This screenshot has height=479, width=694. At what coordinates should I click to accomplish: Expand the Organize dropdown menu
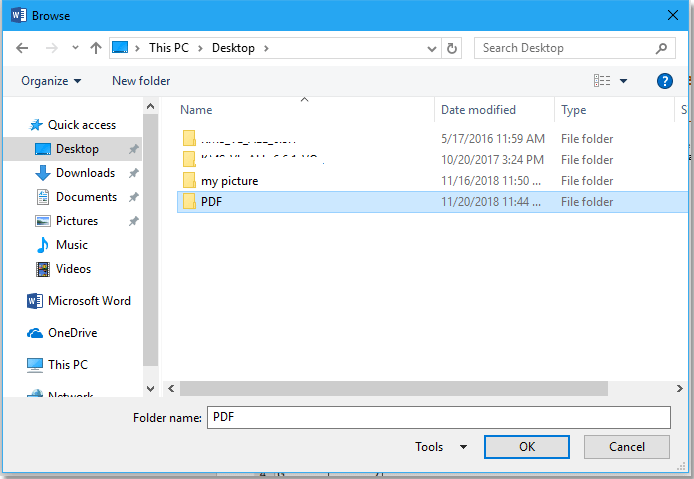pos(51,81)
